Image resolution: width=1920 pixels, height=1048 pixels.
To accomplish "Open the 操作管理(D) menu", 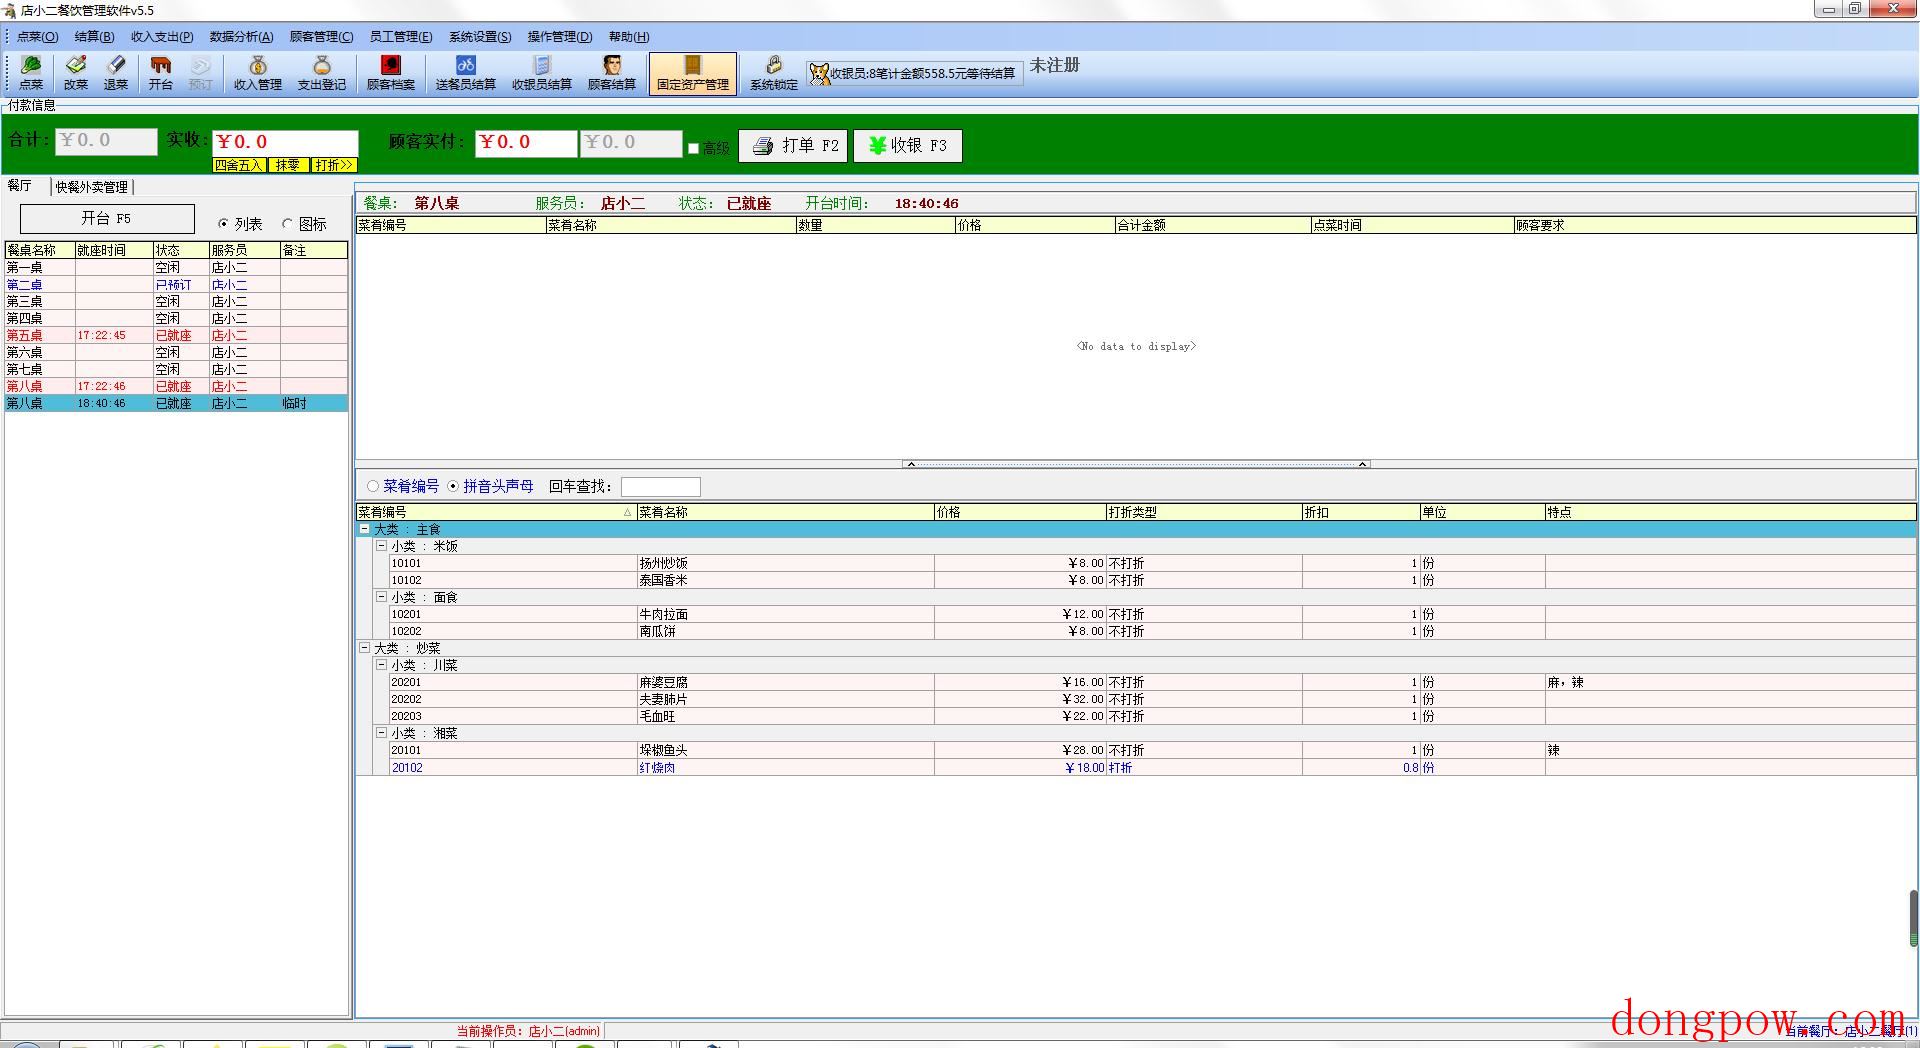I will pyautogui.click(x=560, y=37).
